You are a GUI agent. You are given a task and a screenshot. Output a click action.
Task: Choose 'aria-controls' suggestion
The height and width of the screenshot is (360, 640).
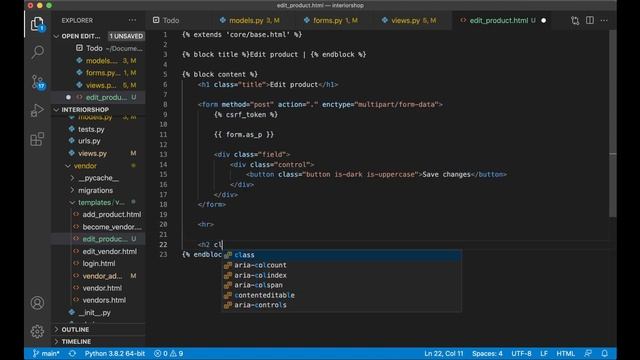click(x=342, y=305)
